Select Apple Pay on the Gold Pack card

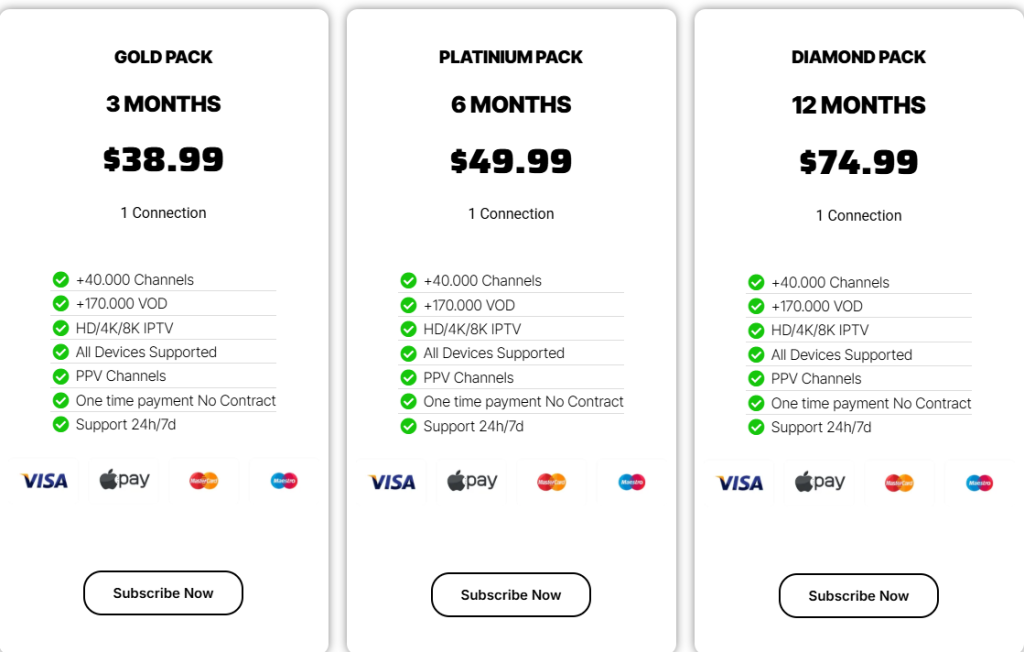(124, 479)
